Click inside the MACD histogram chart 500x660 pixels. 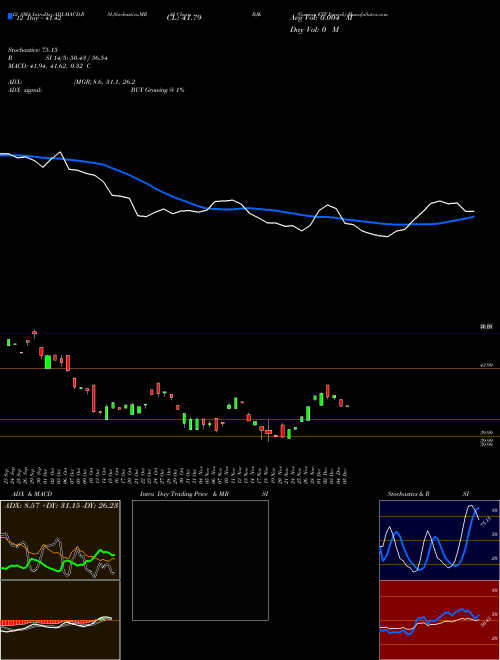[60, 620]
